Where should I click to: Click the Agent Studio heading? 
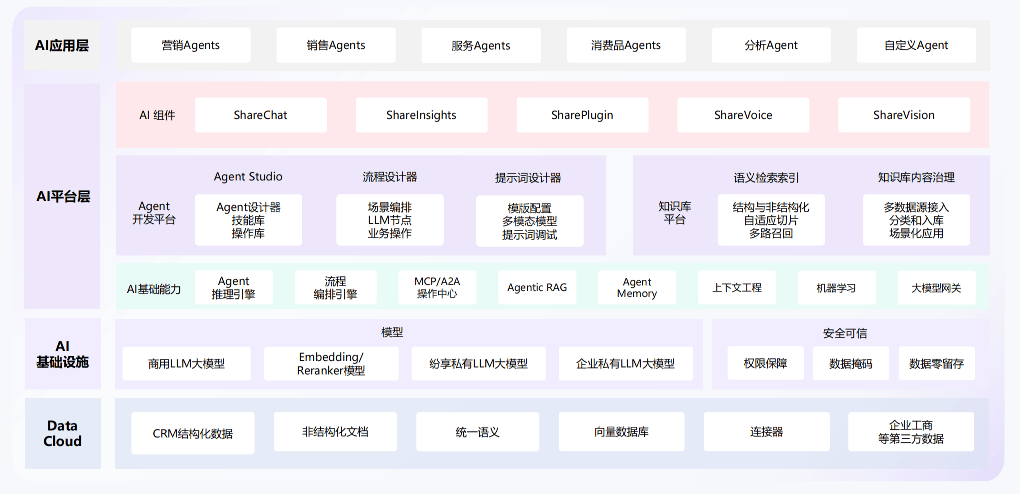[x=248, y=176]
